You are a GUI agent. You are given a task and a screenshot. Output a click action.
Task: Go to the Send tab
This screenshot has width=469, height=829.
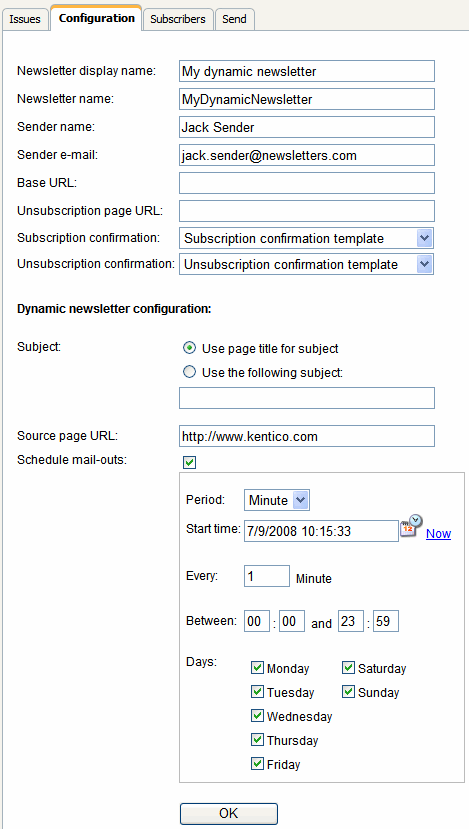coord(234,19)
